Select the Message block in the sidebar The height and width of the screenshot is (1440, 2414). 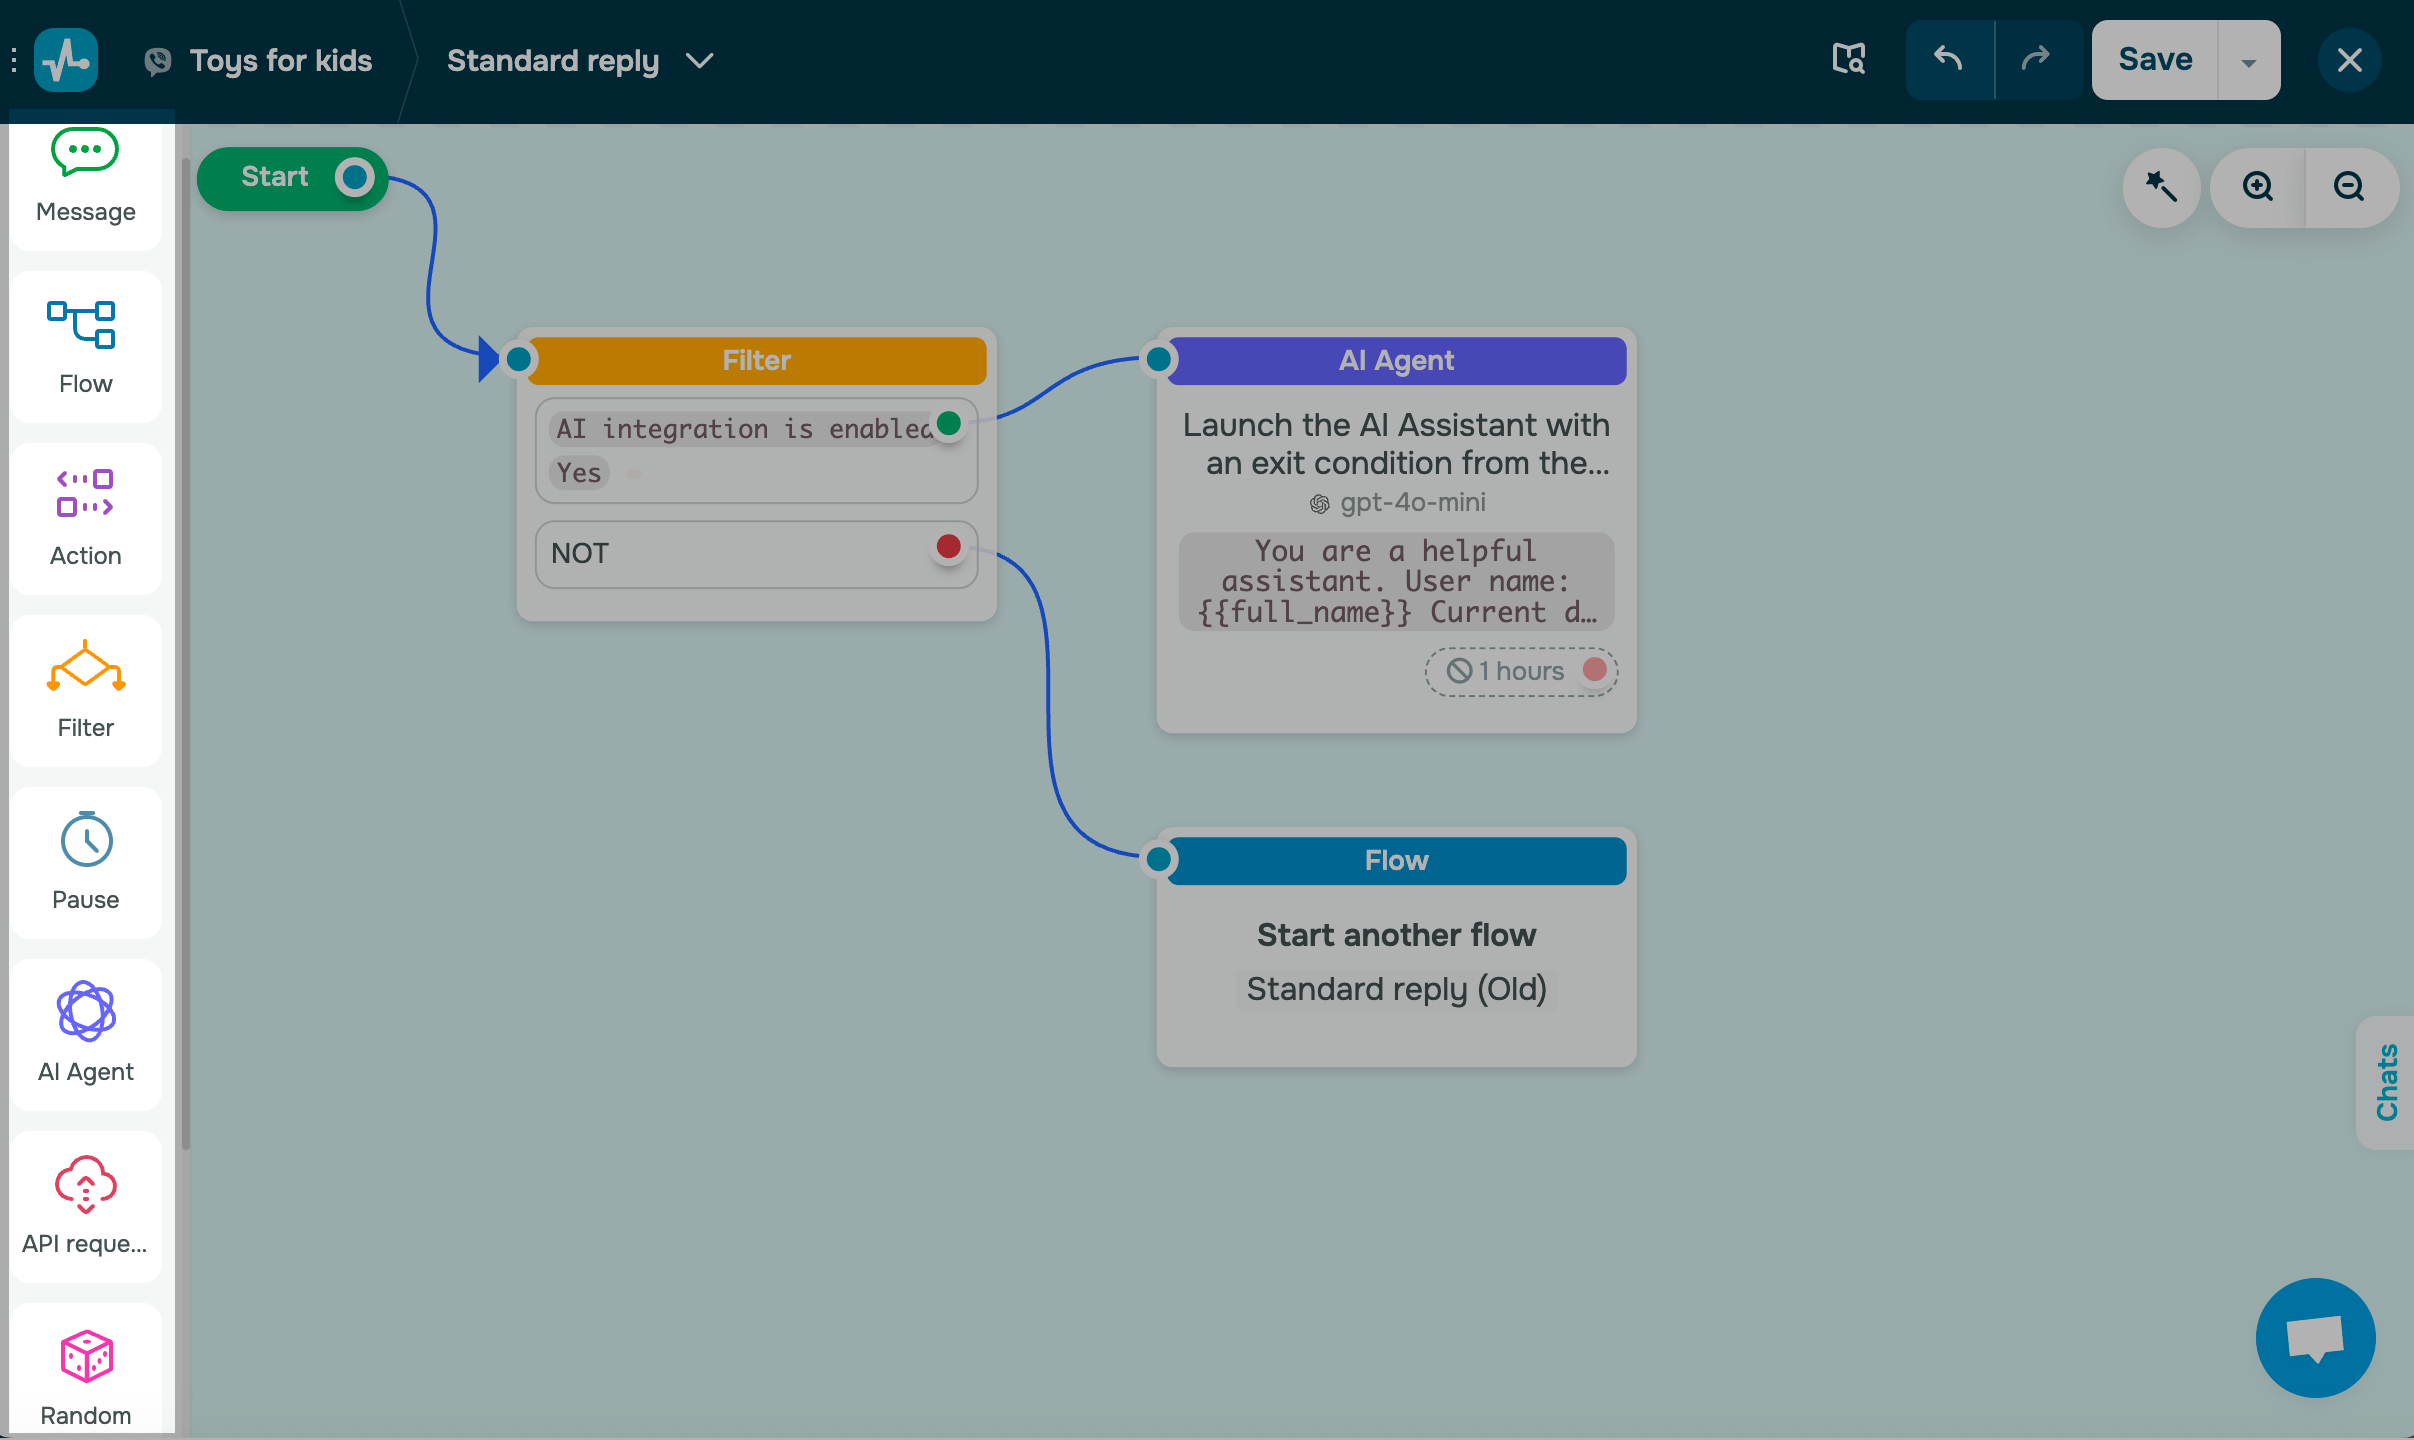(x=85, y=180)
